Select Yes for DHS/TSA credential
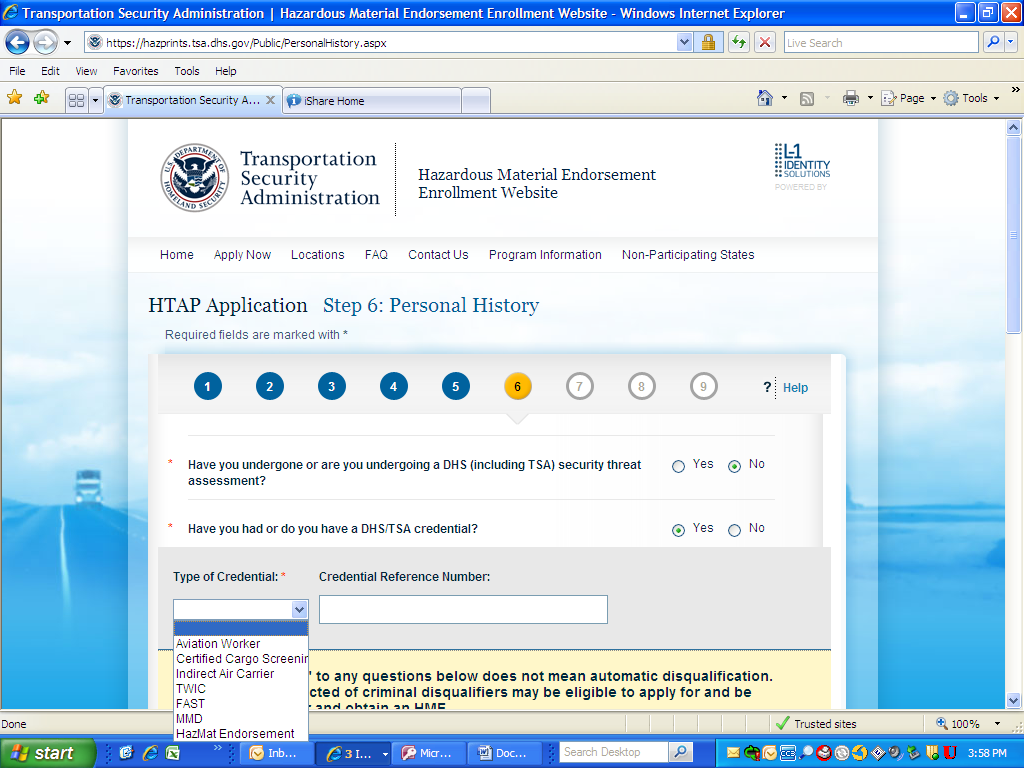 (x=679, y=530)
